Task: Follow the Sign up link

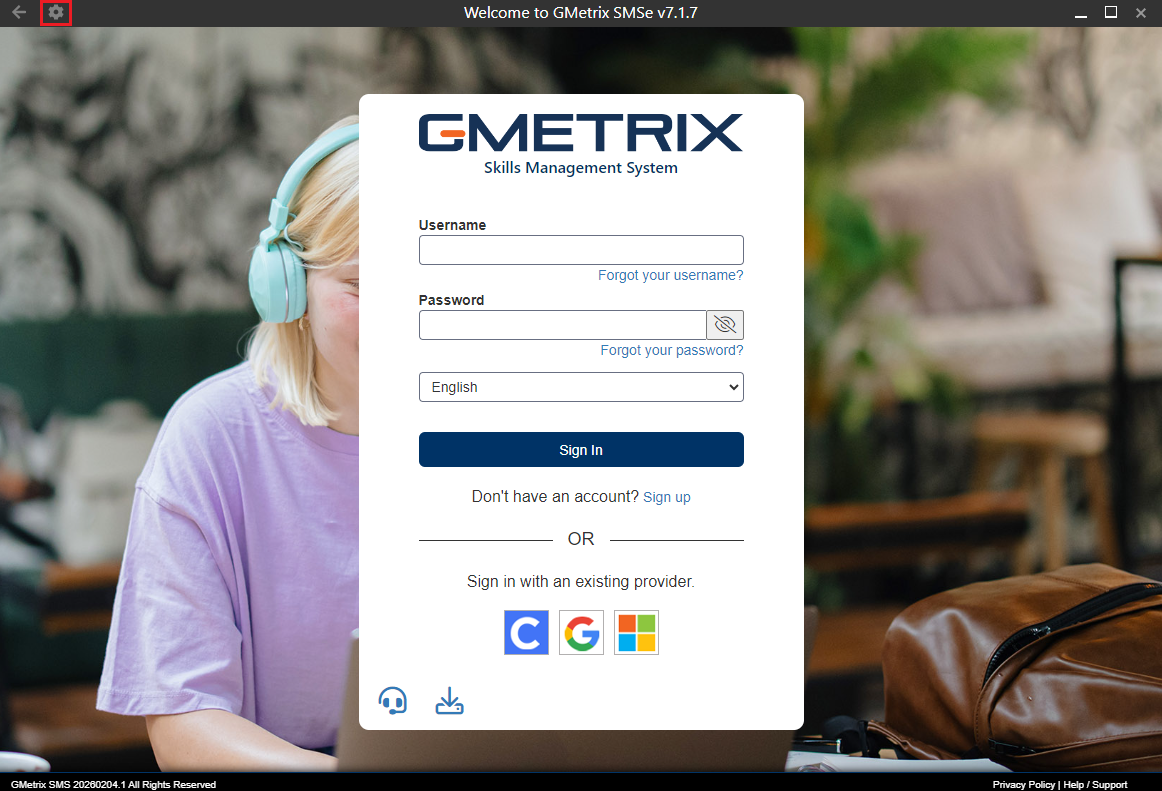Action: click(667, 497)
